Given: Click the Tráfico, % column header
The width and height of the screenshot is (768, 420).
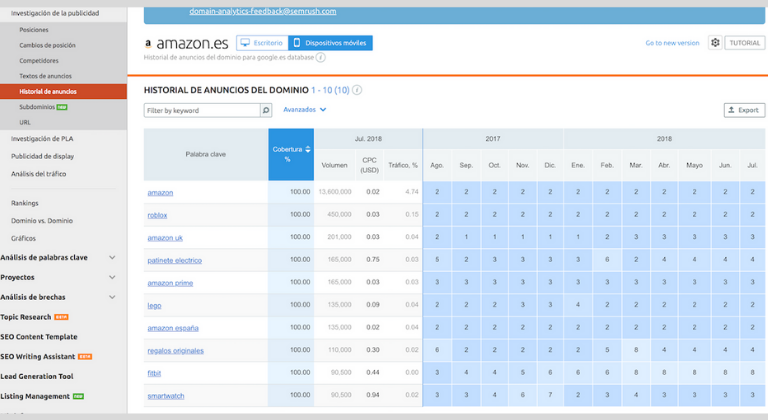Looking at the screenshot, I should pyautogui.click(x=403, y=165).
